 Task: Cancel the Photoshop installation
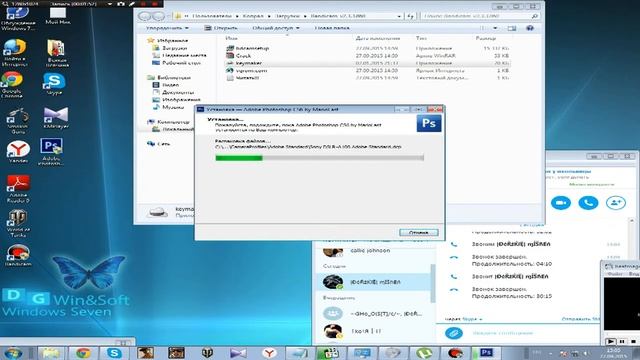[x=419, y=232]
